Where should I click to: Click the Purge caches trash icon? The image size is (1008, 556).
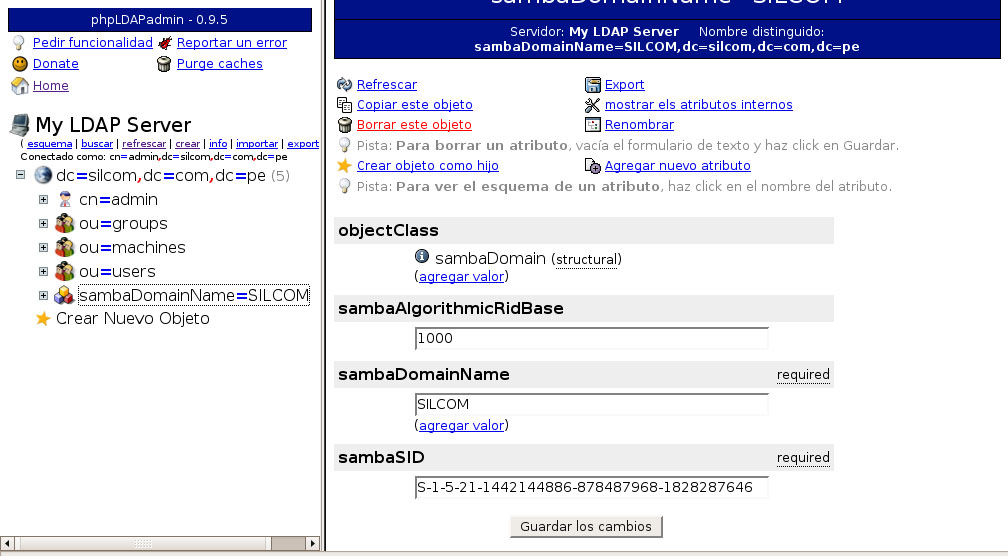point(164,64)
